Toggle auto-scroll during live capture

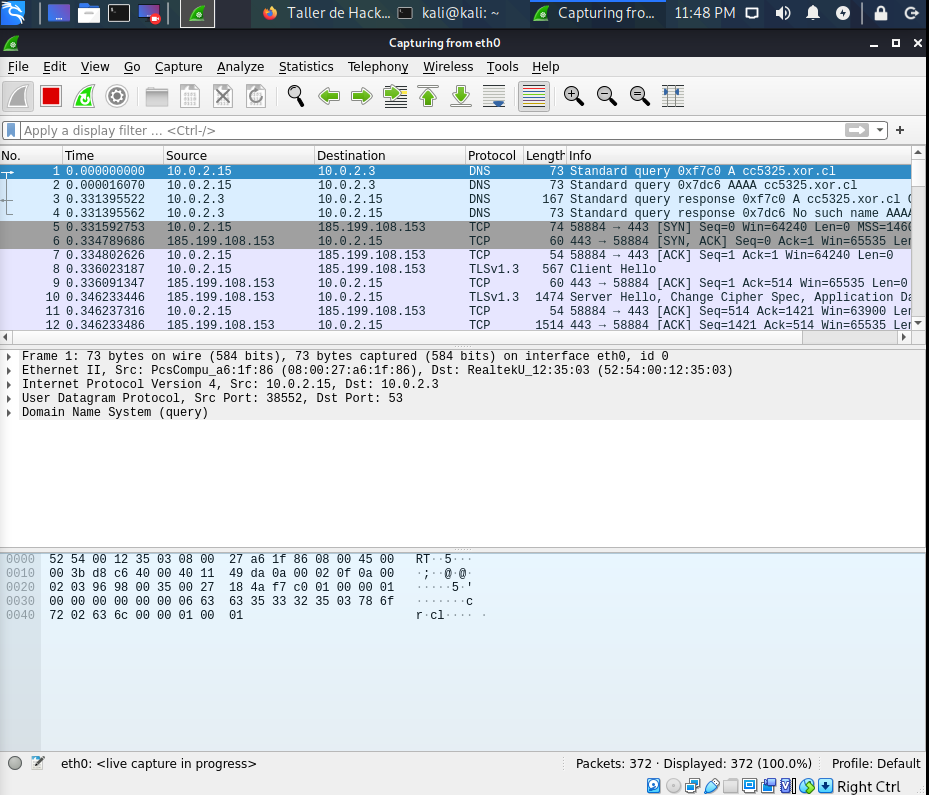coord(494,96)
